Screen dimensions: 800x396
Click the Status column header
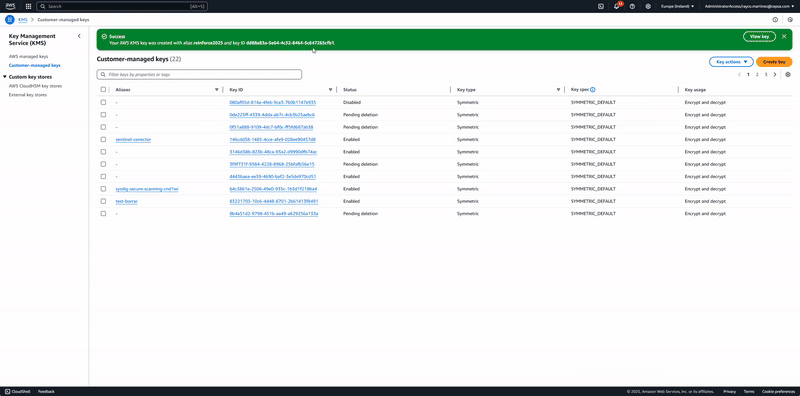pyautogui.click(x=350, y=90)
